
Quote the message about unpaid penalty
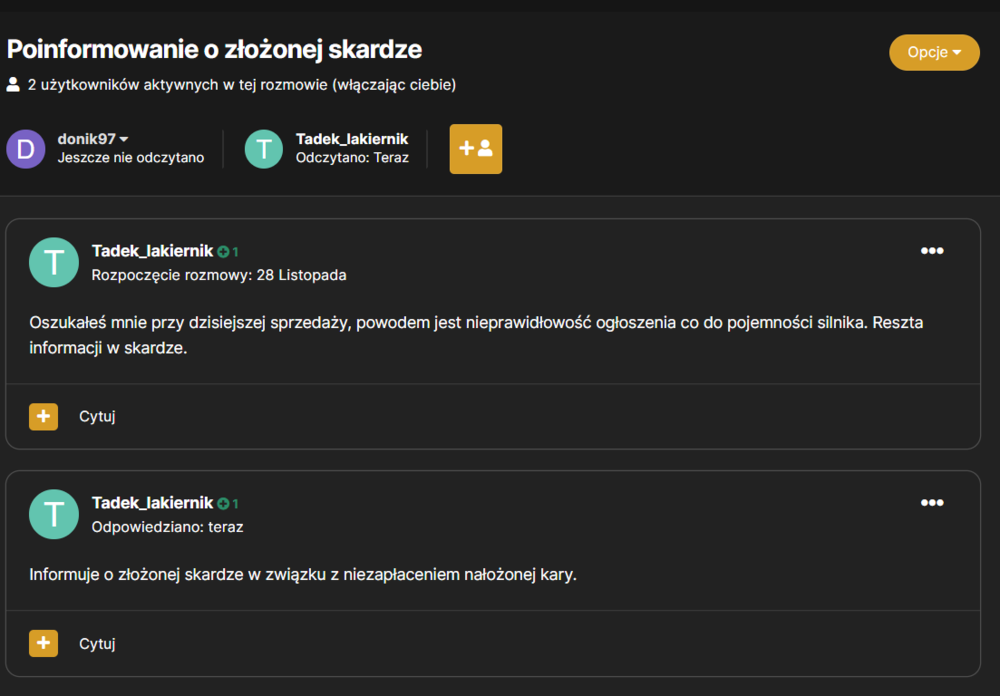[97, 644]
